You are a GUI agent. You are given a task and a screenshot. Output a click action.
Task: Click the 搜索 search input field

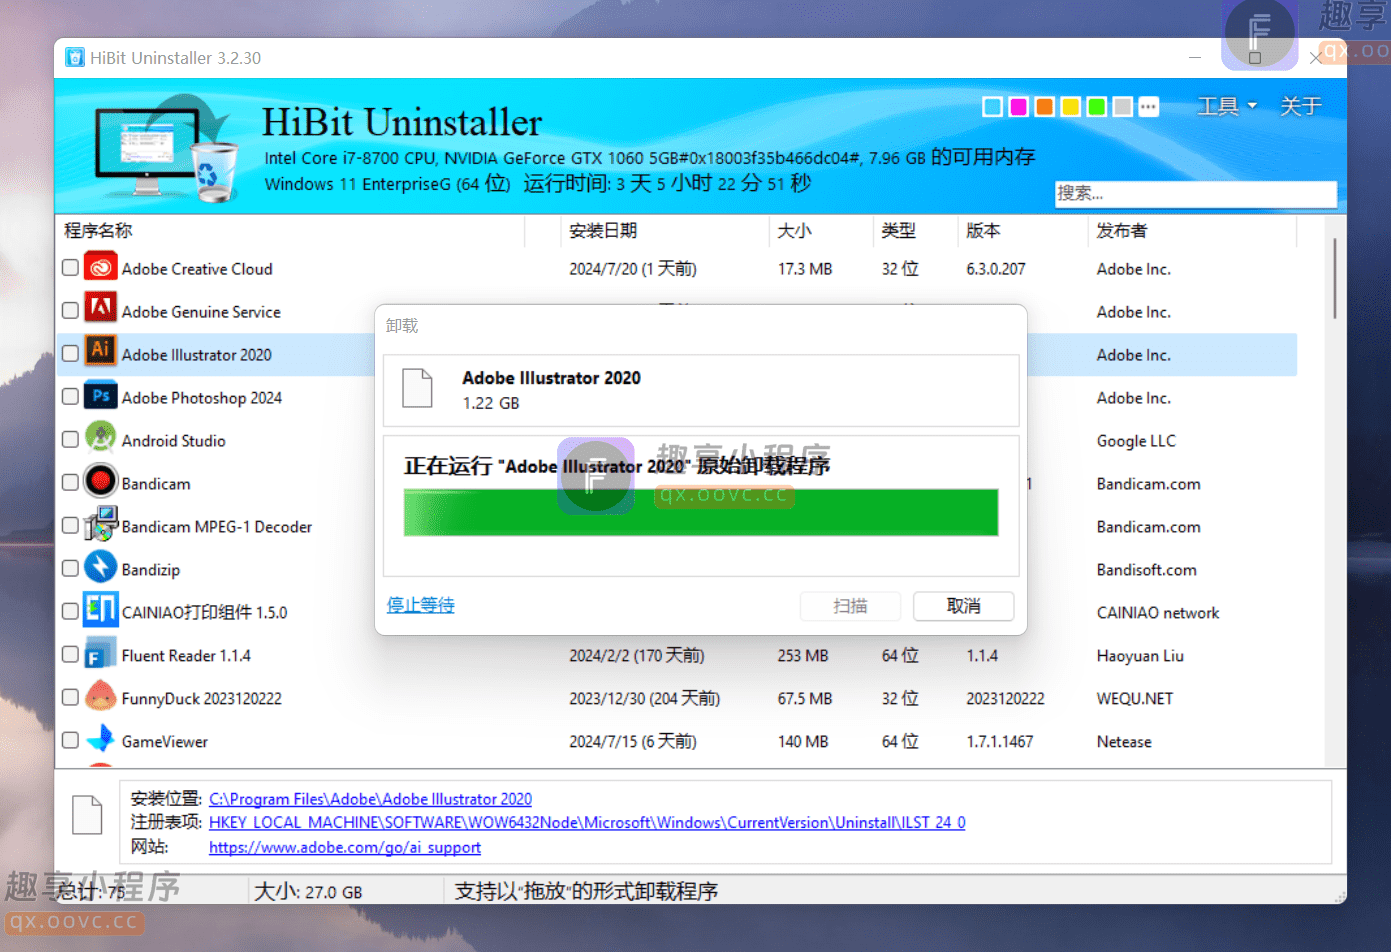click(x=1196, y=193)
